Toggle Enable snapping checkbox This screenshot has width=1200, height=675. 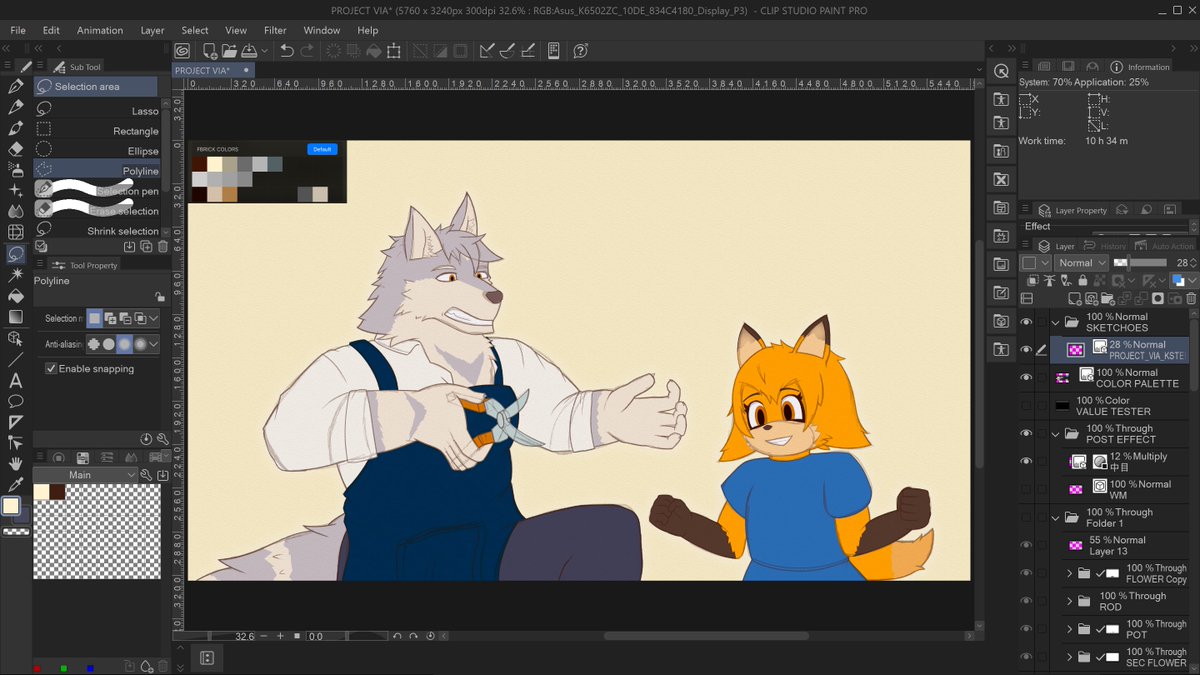(x=51, y=368)
